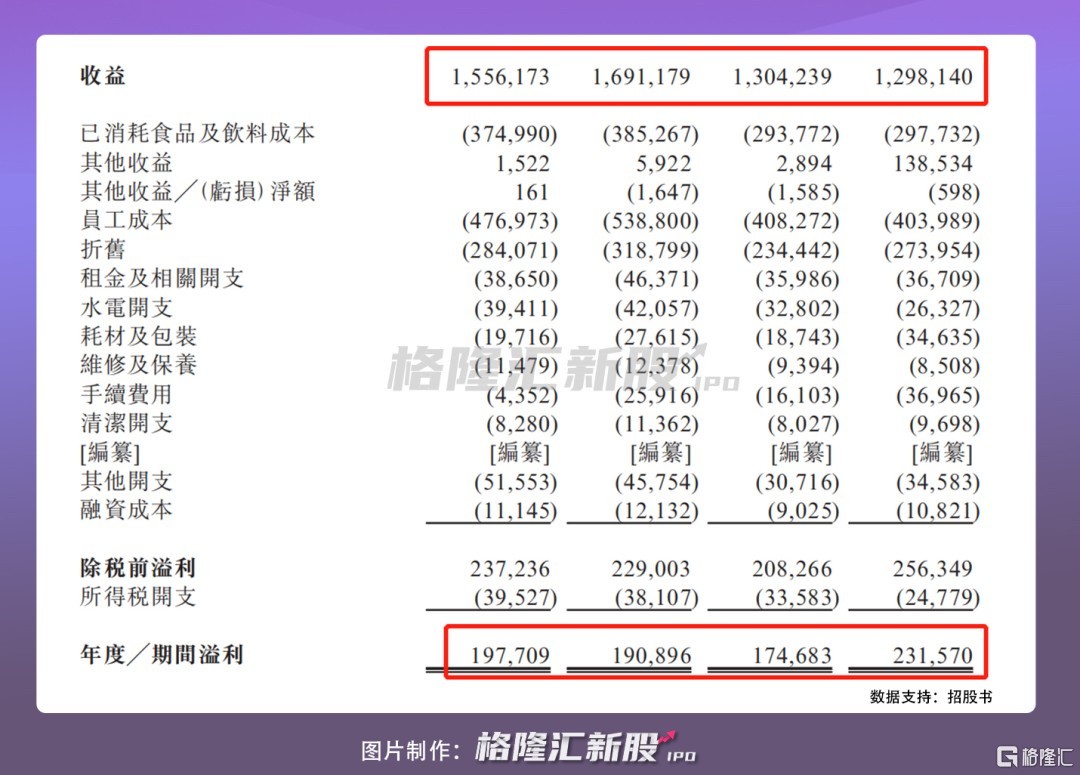1080x775 pixels.
Task: Click the pre-tax profit value 229,003
Action: [651, 569]
